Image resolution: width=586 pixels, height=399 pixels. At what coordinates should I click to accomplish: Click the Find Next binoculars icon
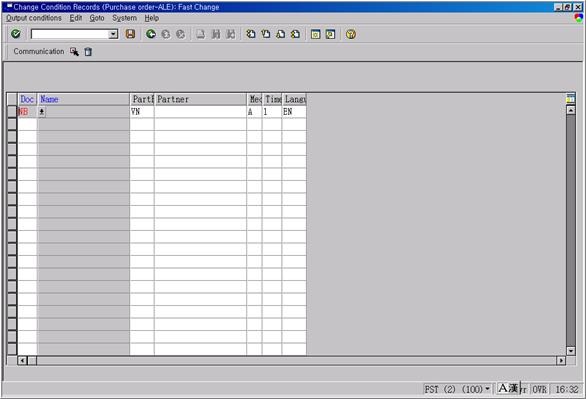tap(231, 34)
